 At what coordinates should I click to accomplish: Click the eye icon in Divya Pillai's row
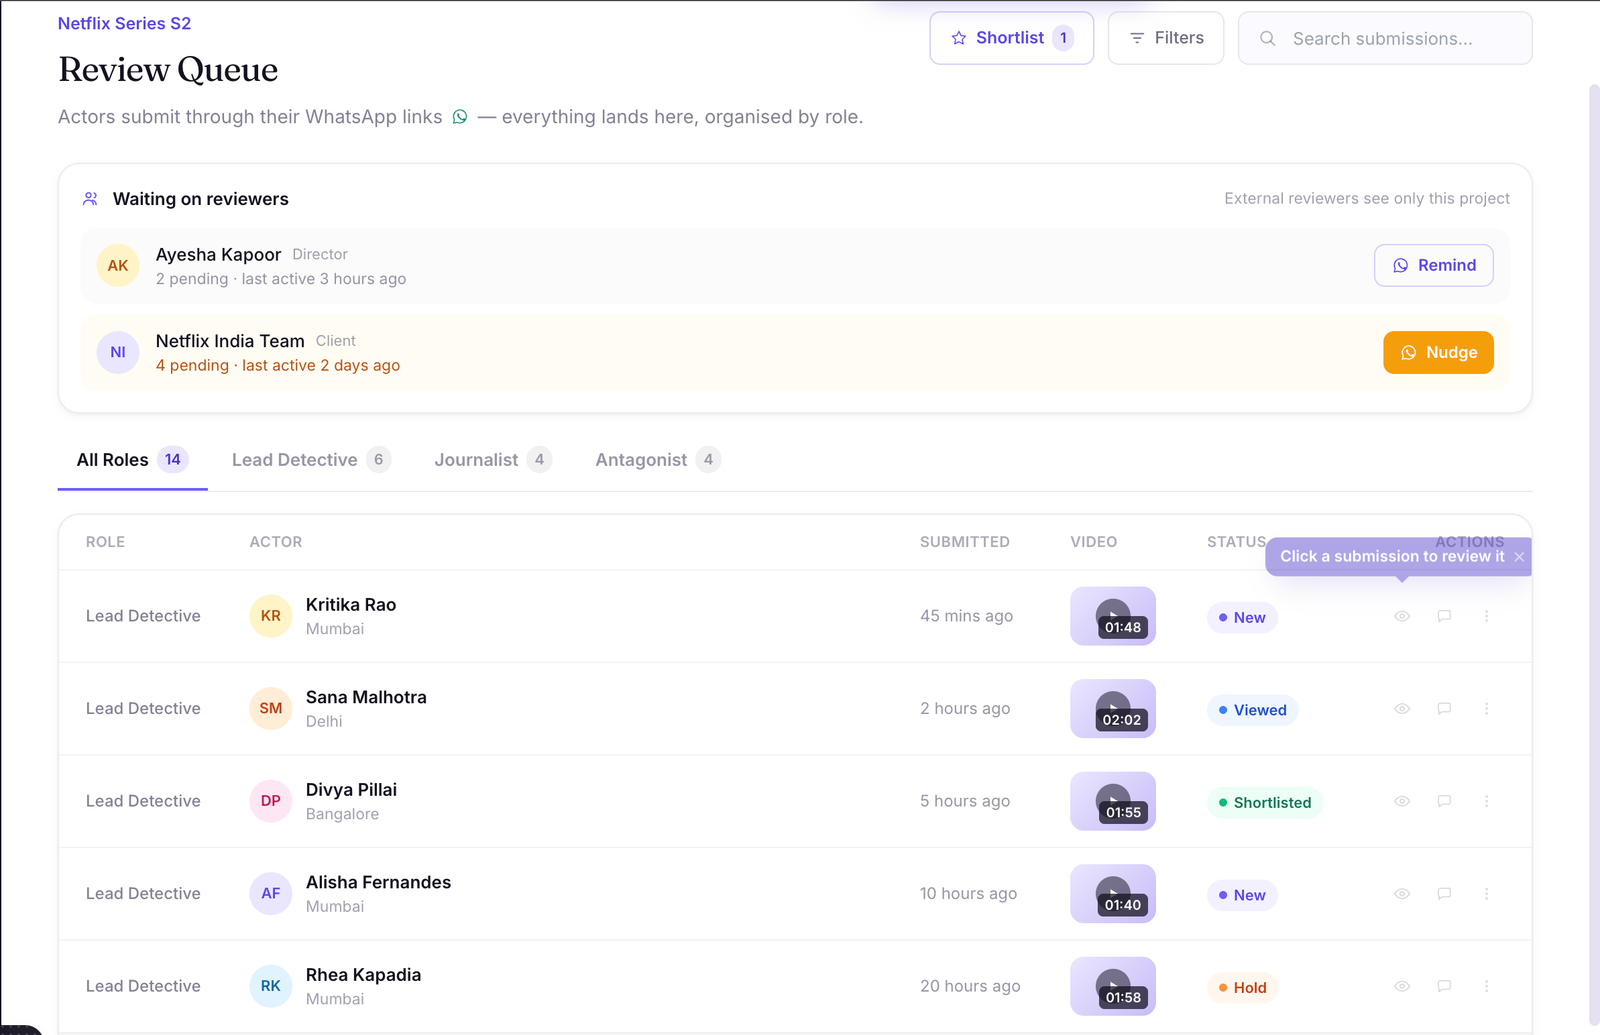pos(1402,801)
